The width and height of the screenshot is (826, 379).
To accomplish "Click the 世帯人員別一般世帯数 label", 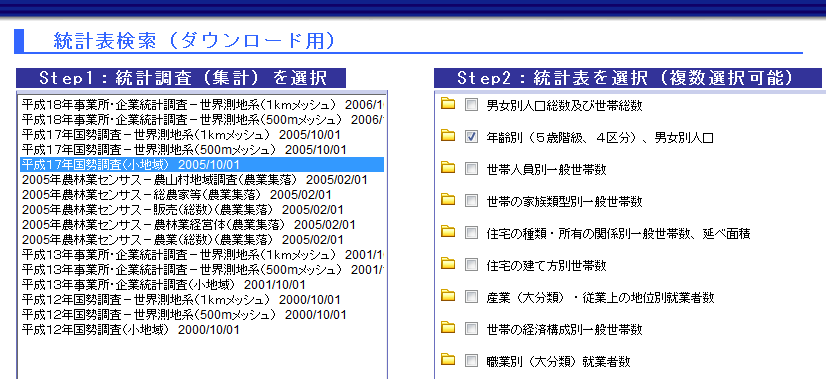I will pos(547,169).
